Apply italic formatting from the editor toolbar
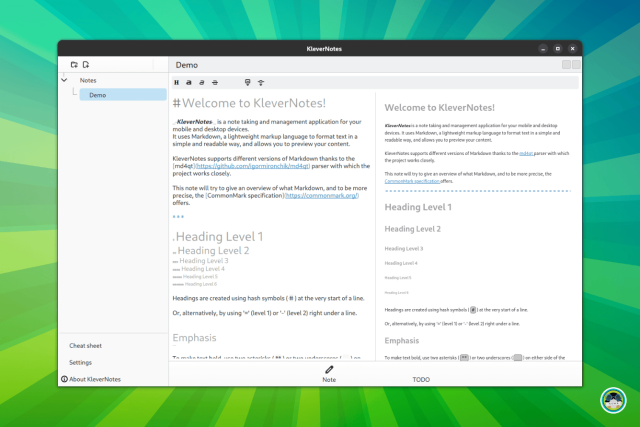The height and width of the screenshot is (427, 640). click(202, 82)
